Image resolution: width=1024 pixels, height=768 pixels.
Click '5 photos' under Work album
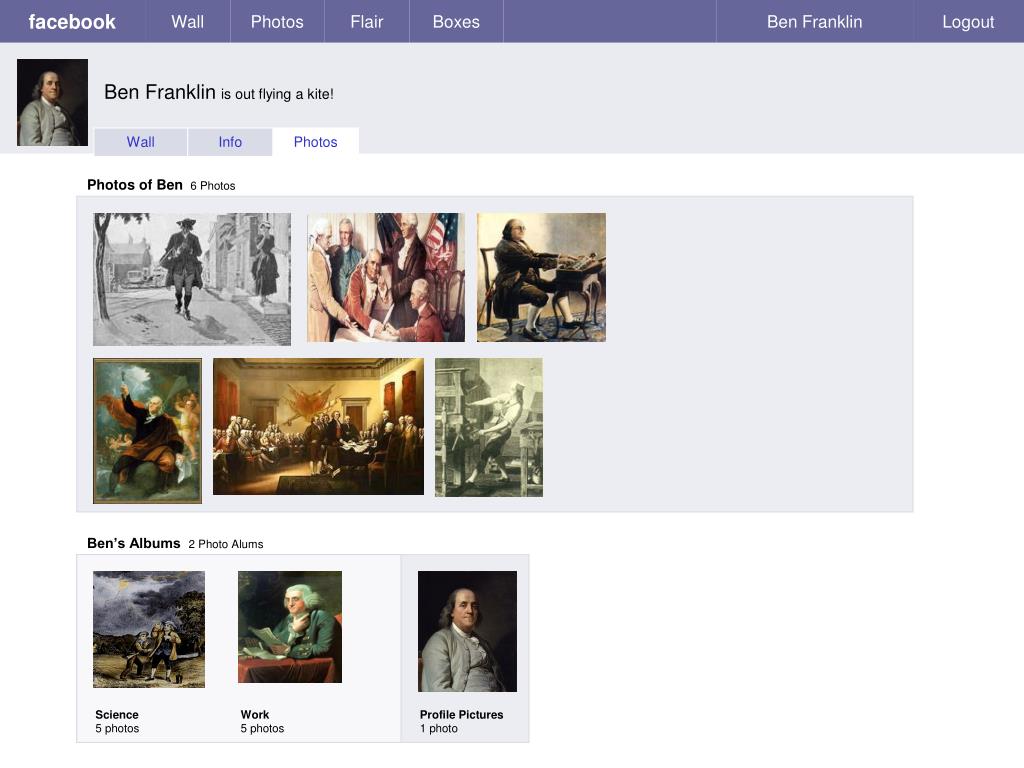262,728
